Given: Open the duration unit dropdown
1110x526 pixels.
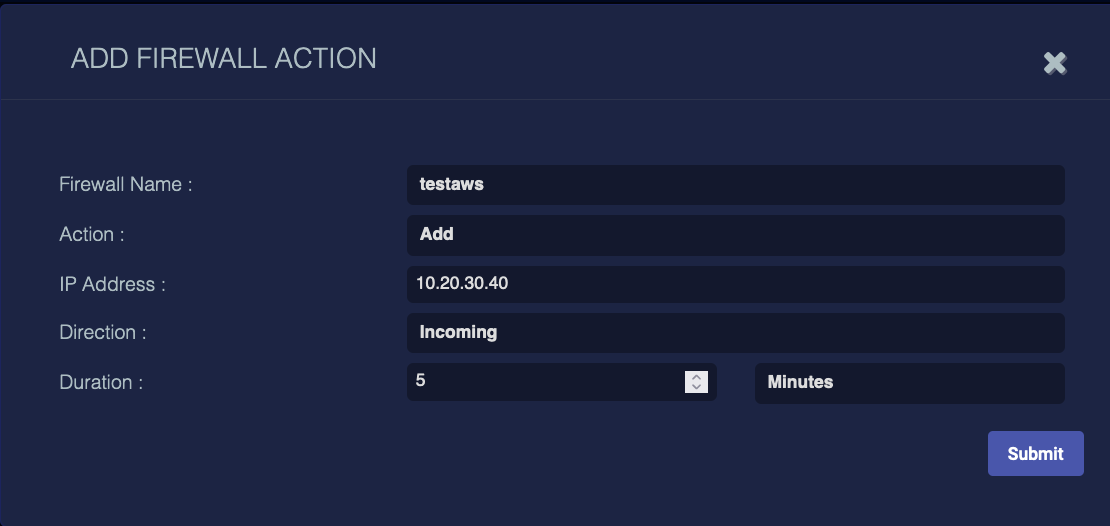Looking at the screenshot, I should [x=909, y=383].
